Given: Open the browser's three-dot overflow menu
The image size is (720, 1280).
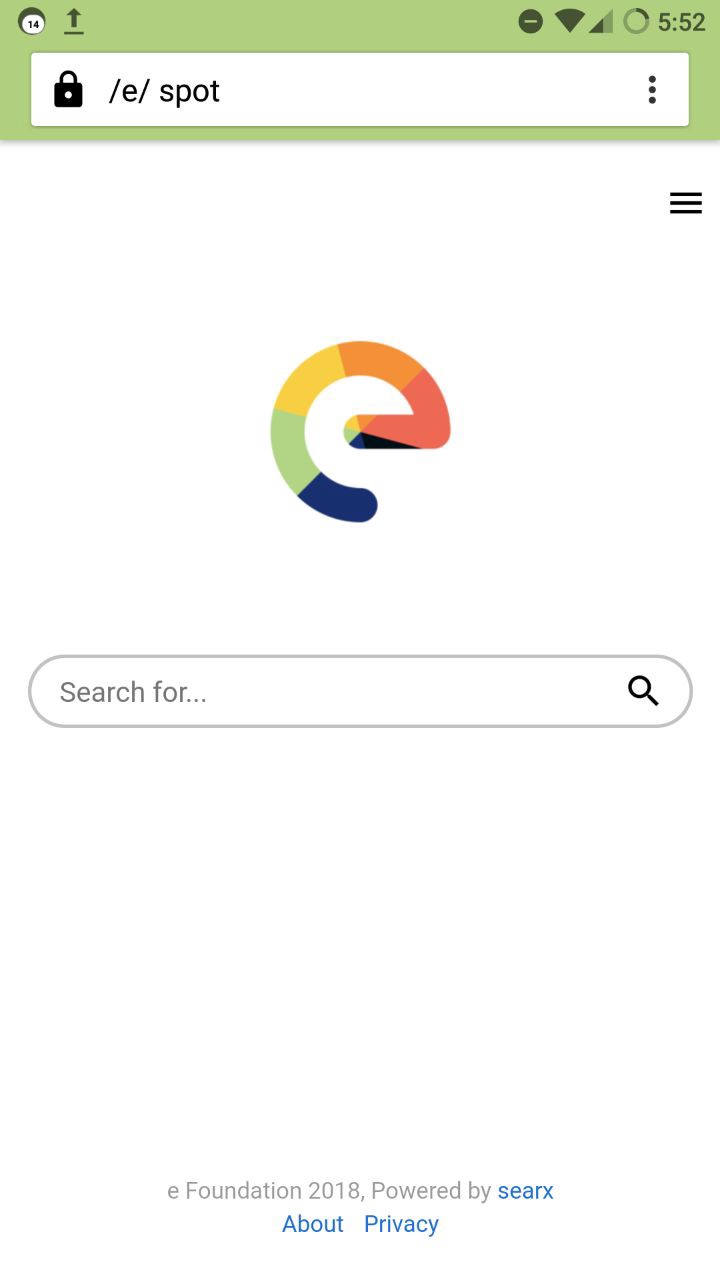Looking at the screenshot, I should 652,90.
